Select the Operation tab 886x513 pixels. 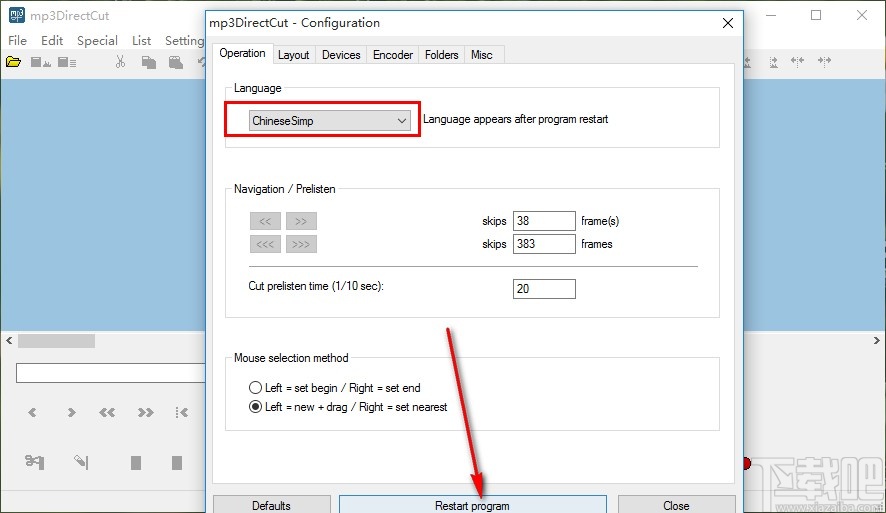tap(242, 53)
